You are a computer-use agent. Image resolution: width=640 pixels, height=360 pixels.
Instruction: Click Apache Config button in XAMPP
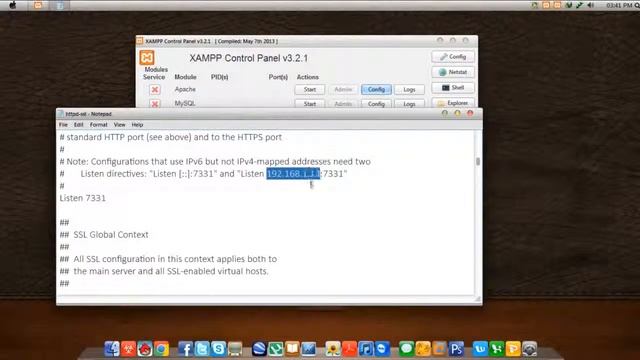point(376,89)
